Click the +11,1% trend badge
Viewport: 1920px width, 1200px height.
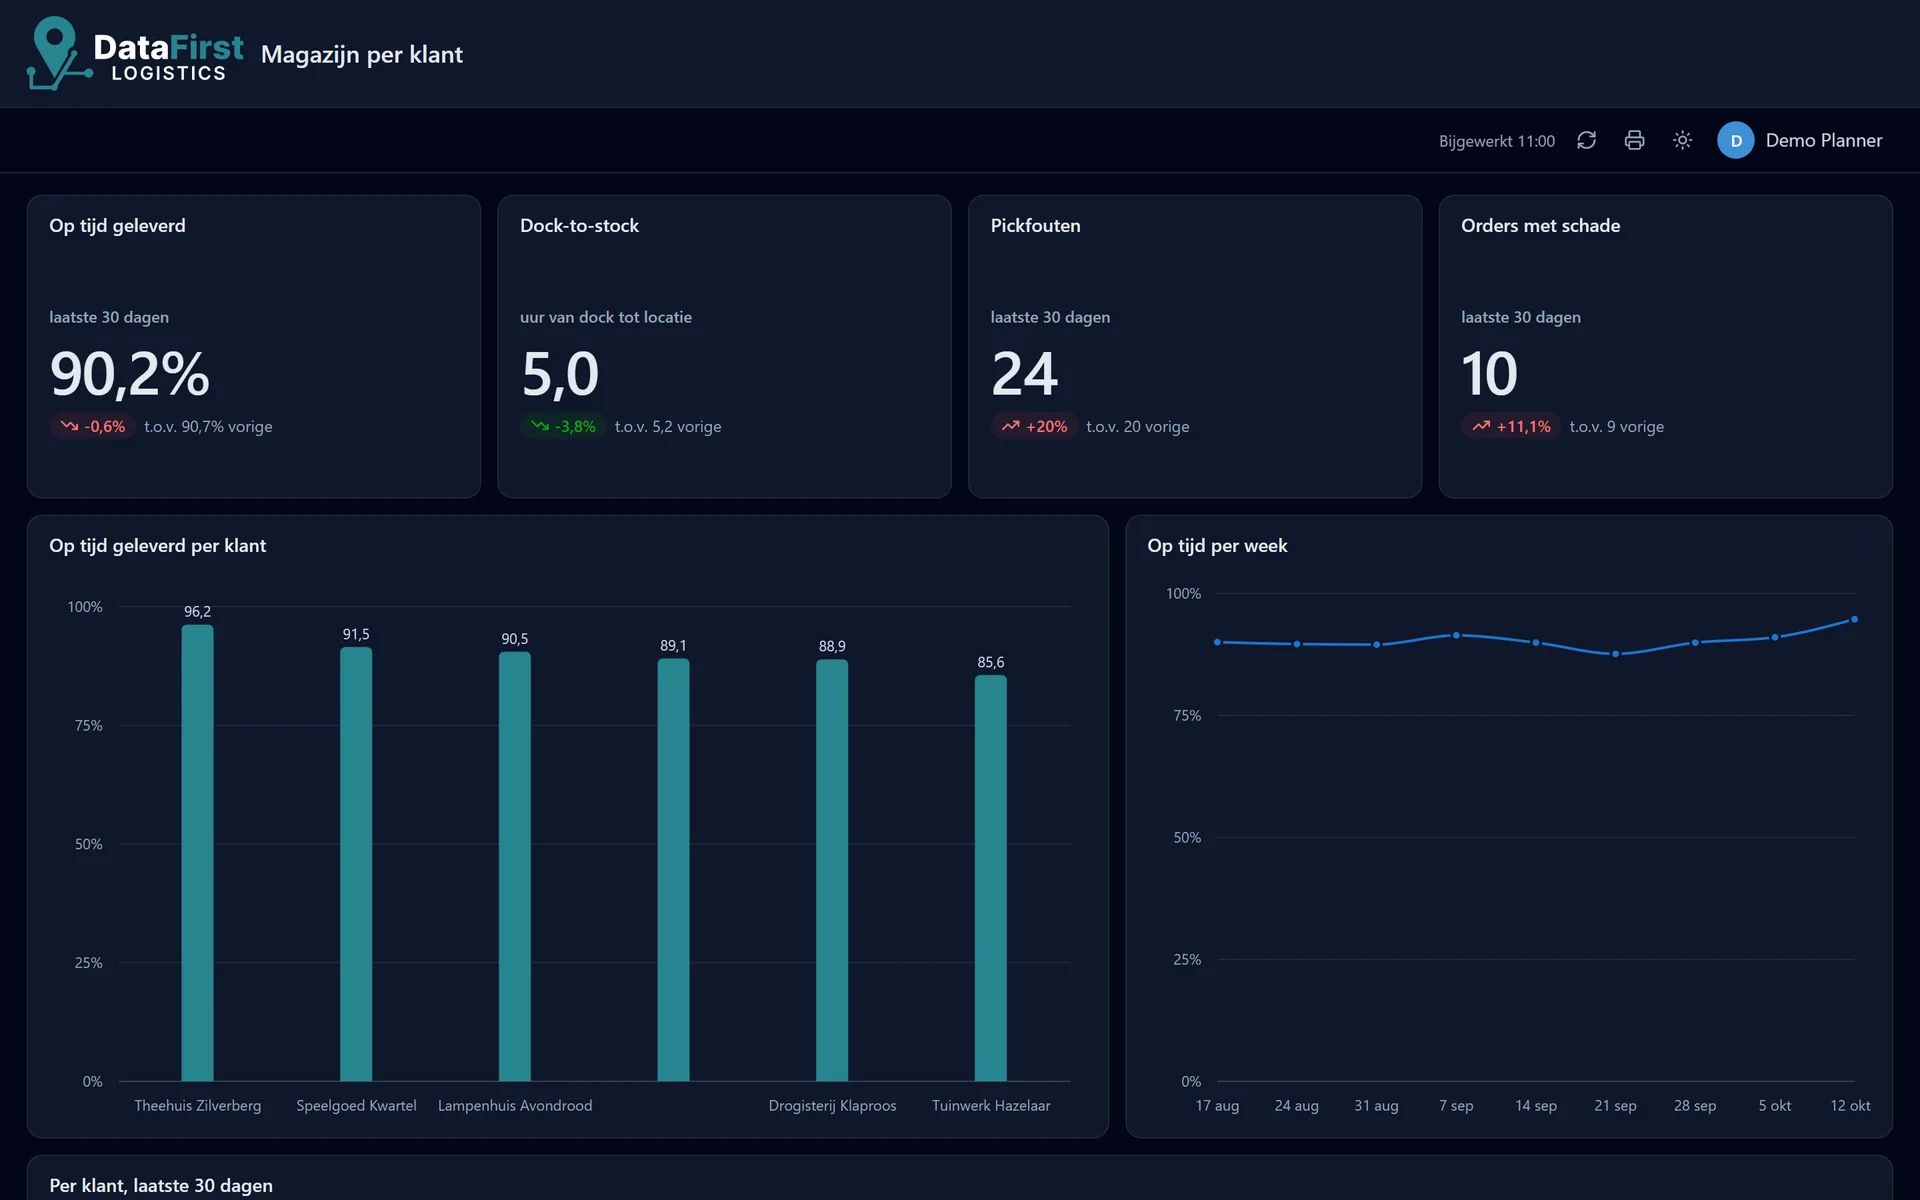point(1511,426)
